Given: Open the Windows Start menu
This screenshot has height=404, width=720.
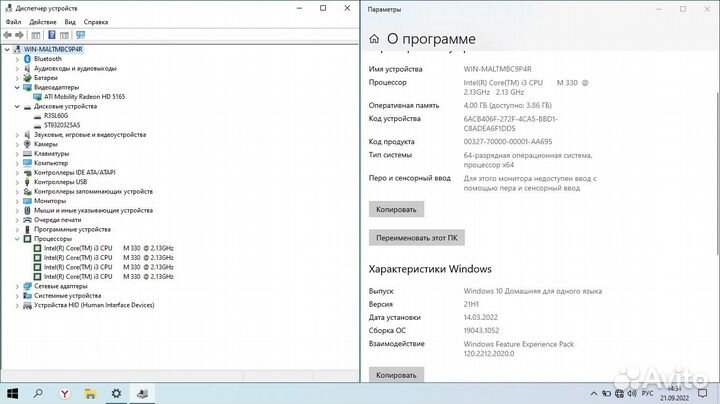Looking at the screenshot, I should [x=14, y=393].
